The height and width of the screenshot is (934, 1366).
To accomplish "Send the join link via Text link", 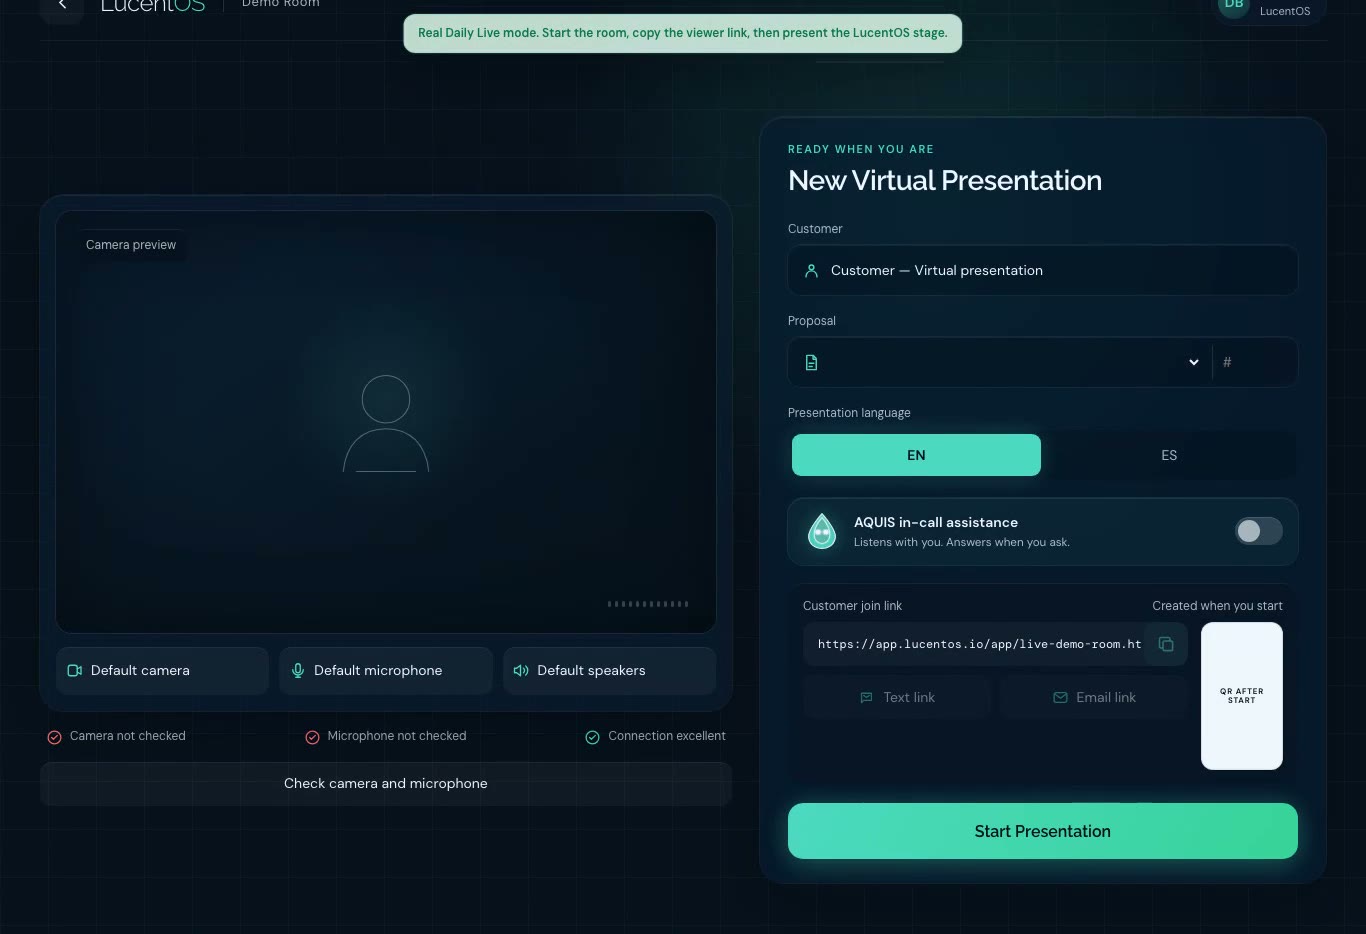I will pyautogui.click(x=897, y=698).
